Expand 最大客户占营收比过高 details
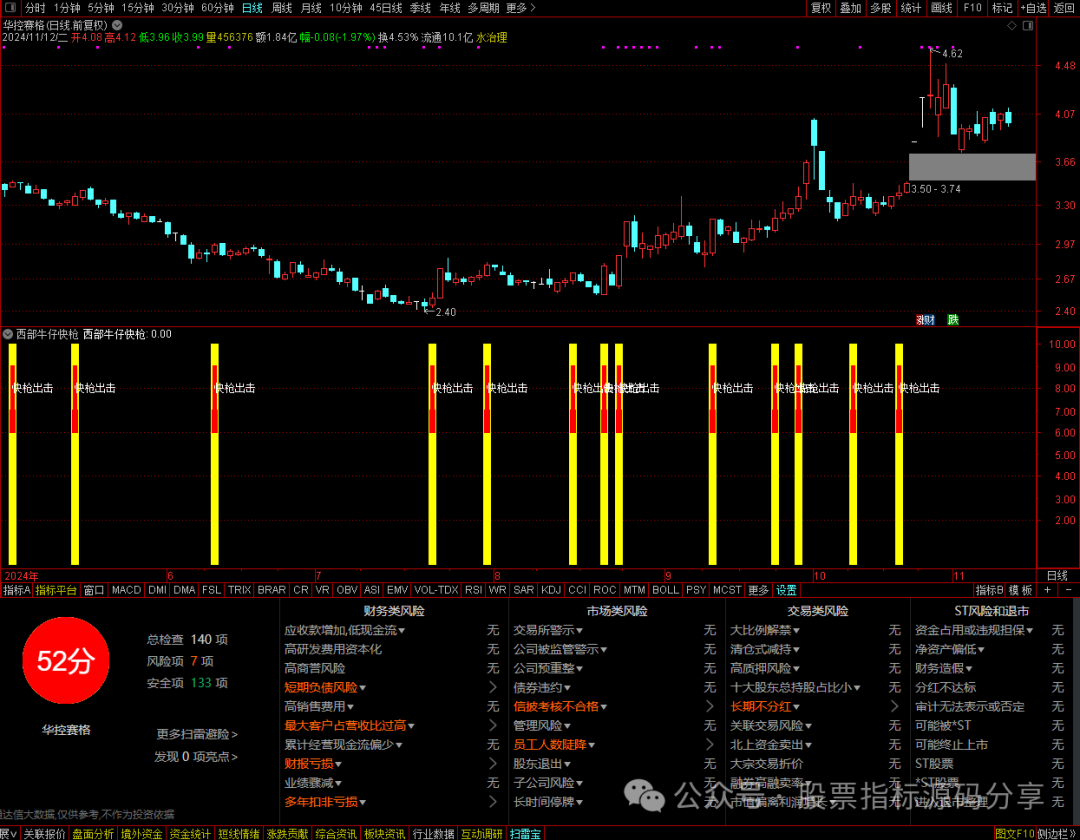 coord(349,725)
